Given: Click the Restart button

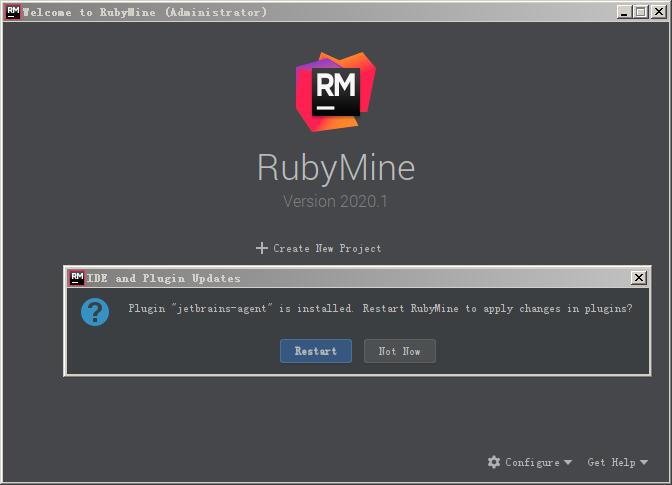Looking at the screenshot, I should [x=316, y=351].
